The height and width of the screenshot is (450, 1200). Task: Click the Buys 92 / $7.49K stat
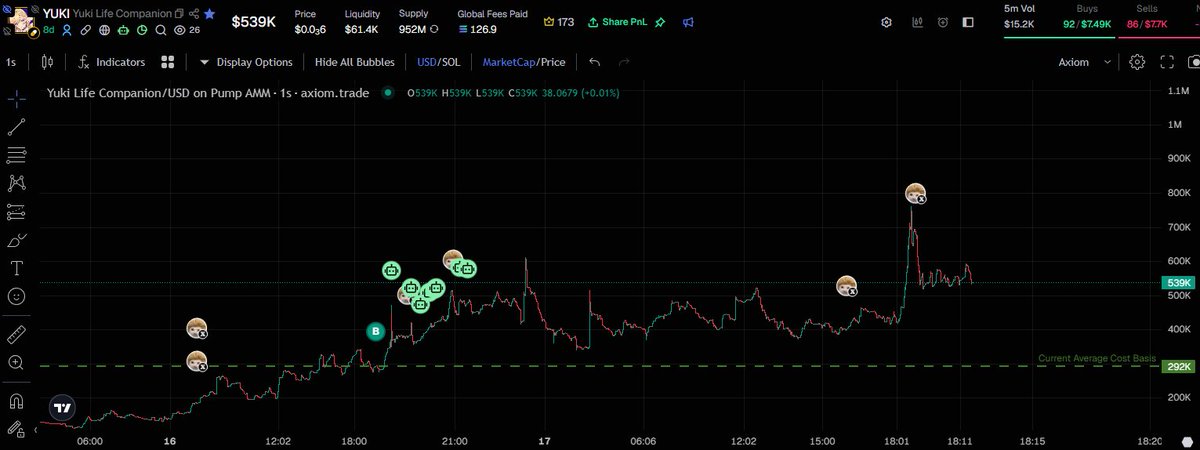1086,16
